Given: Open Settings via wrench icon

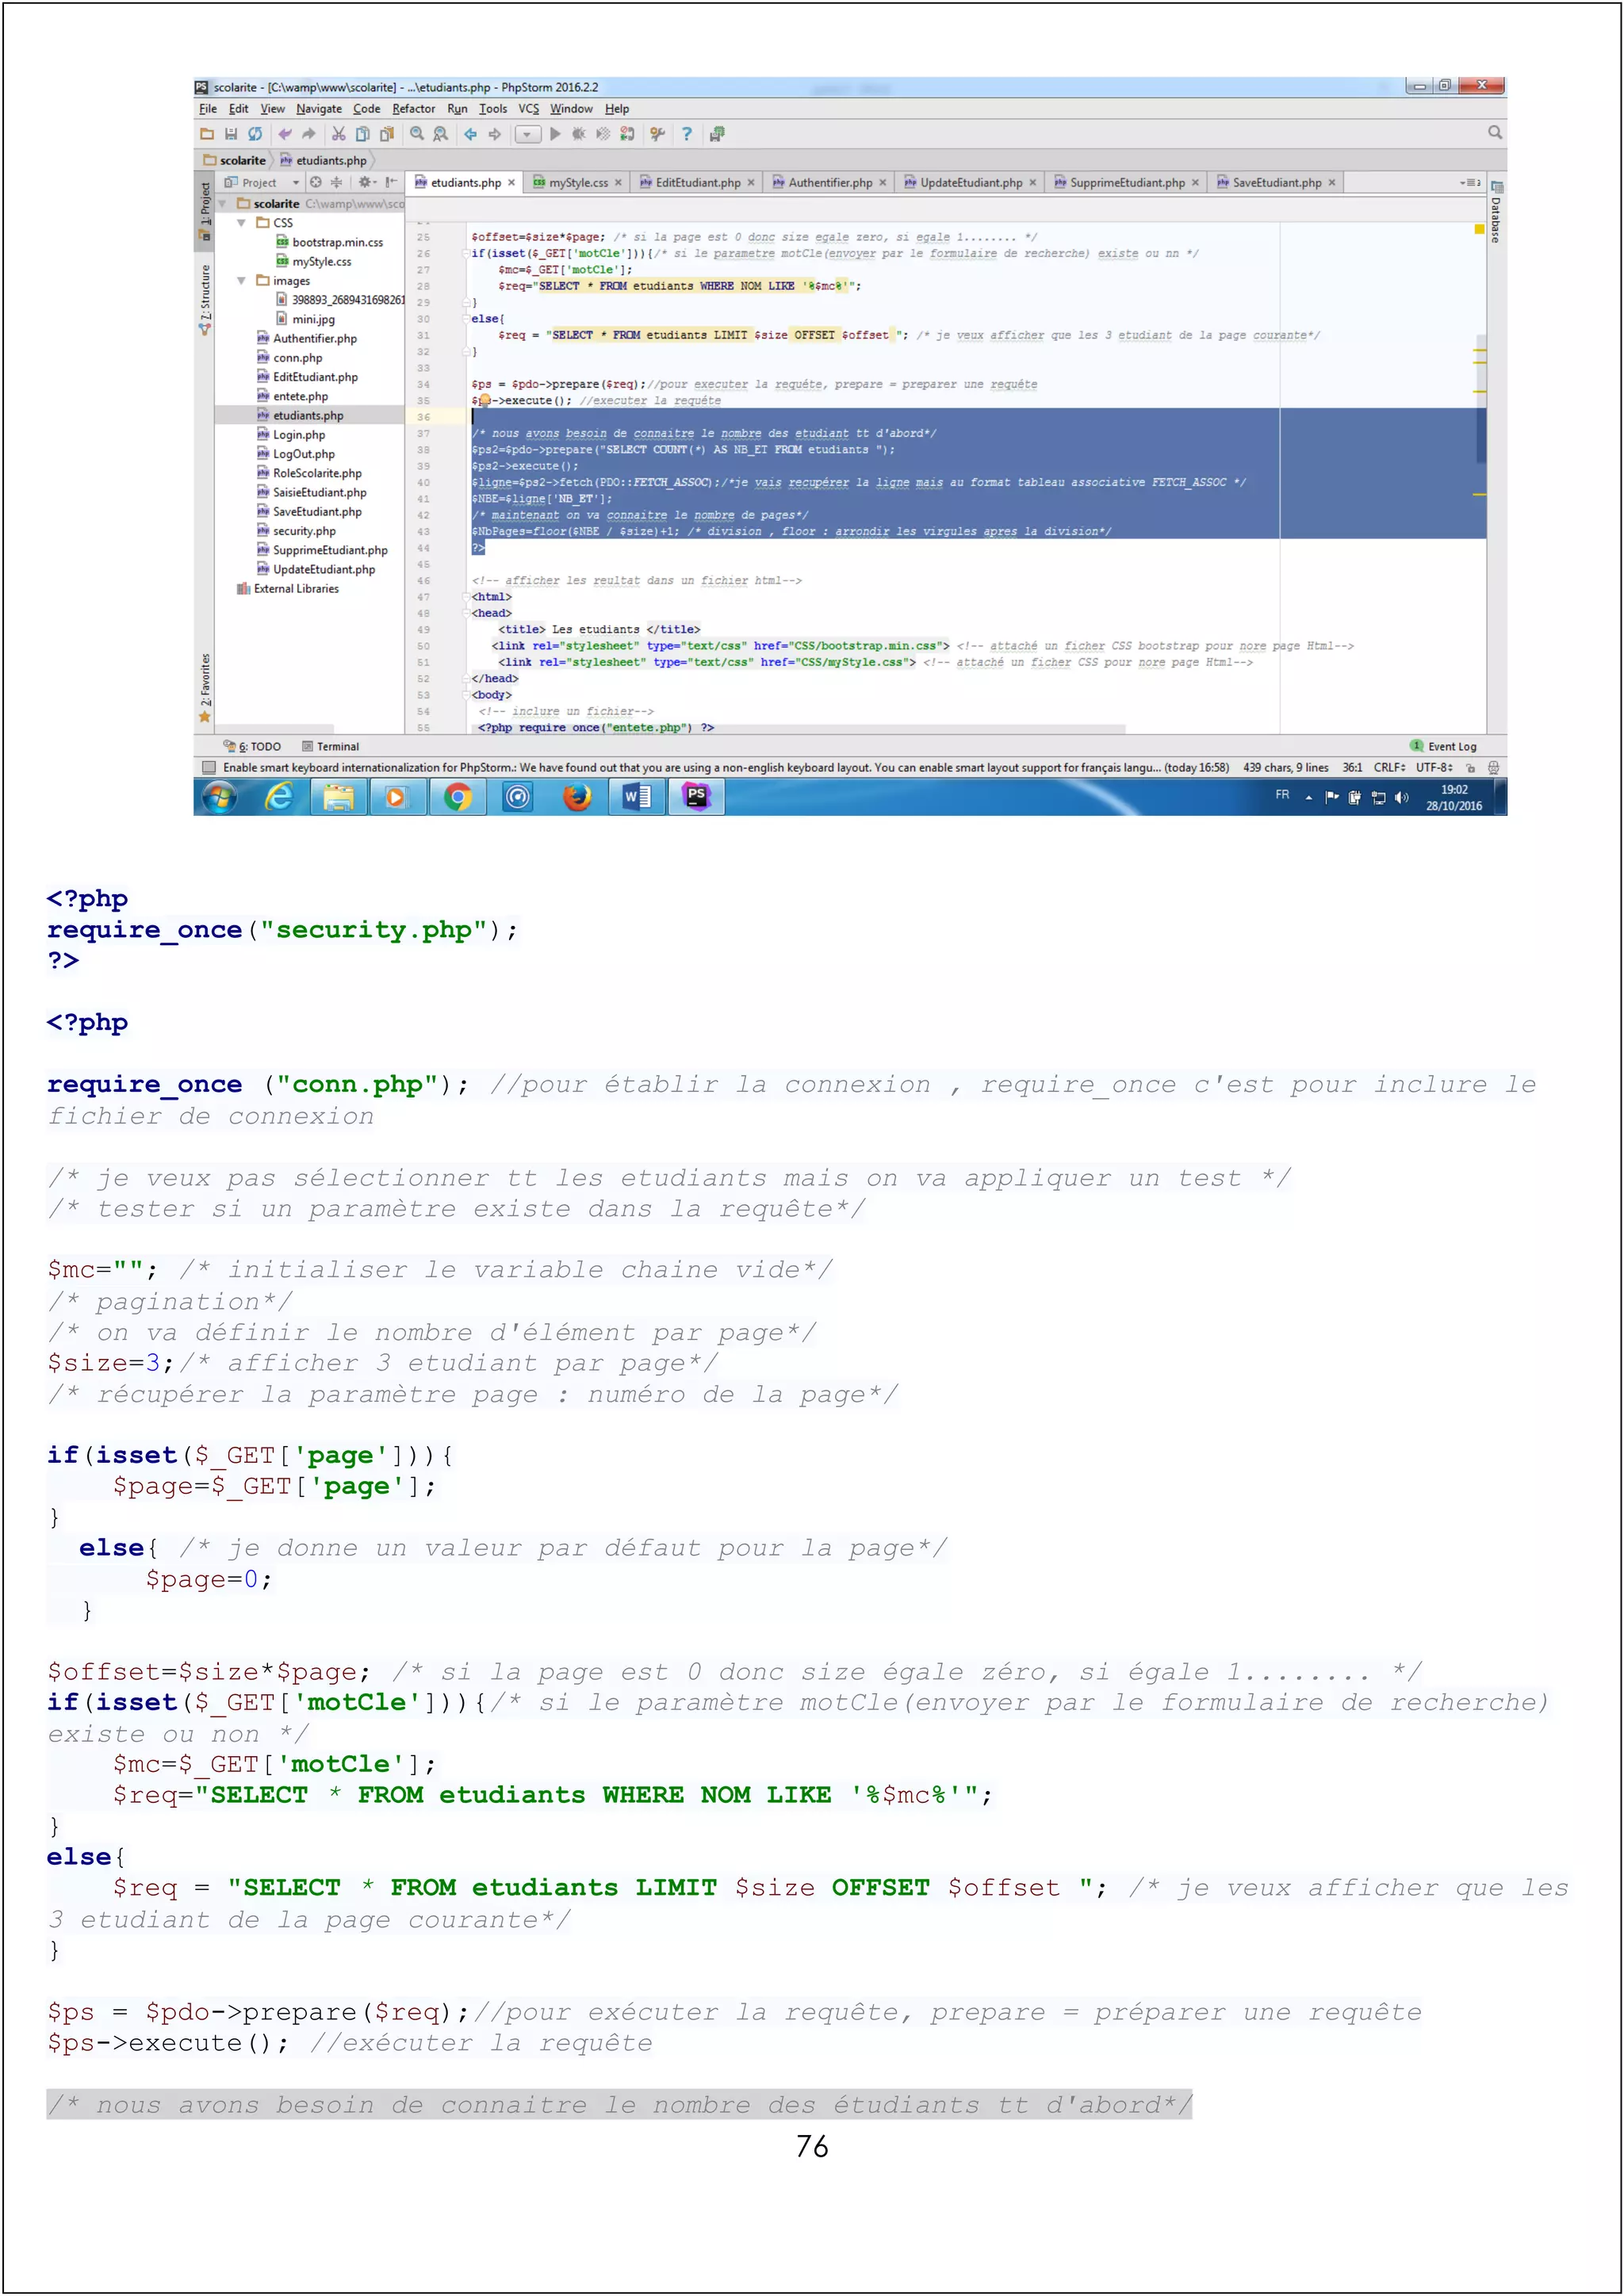Looking at the screenshot, I should 657,134.
